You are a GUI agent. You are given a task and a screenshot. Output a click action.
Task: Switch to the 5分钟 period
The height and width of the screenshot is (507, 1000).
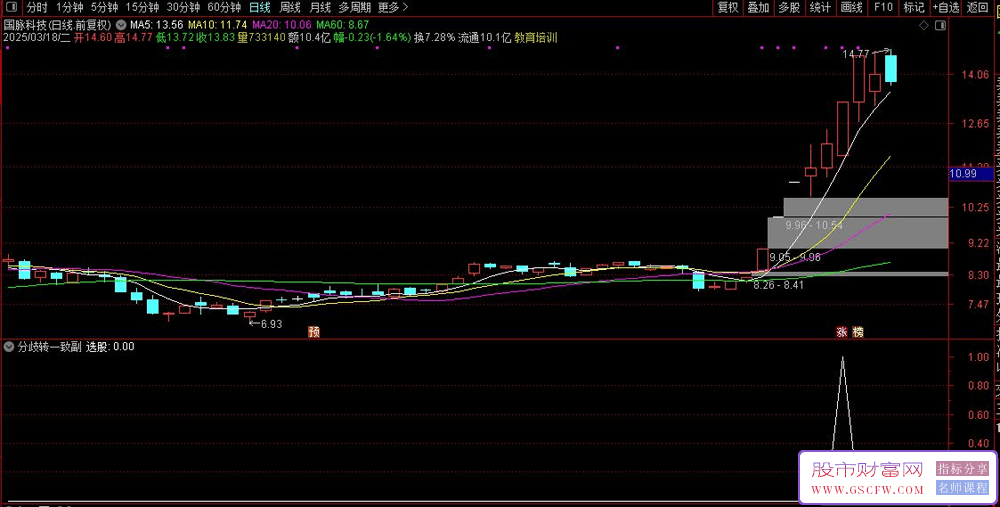tap(104, 8)
